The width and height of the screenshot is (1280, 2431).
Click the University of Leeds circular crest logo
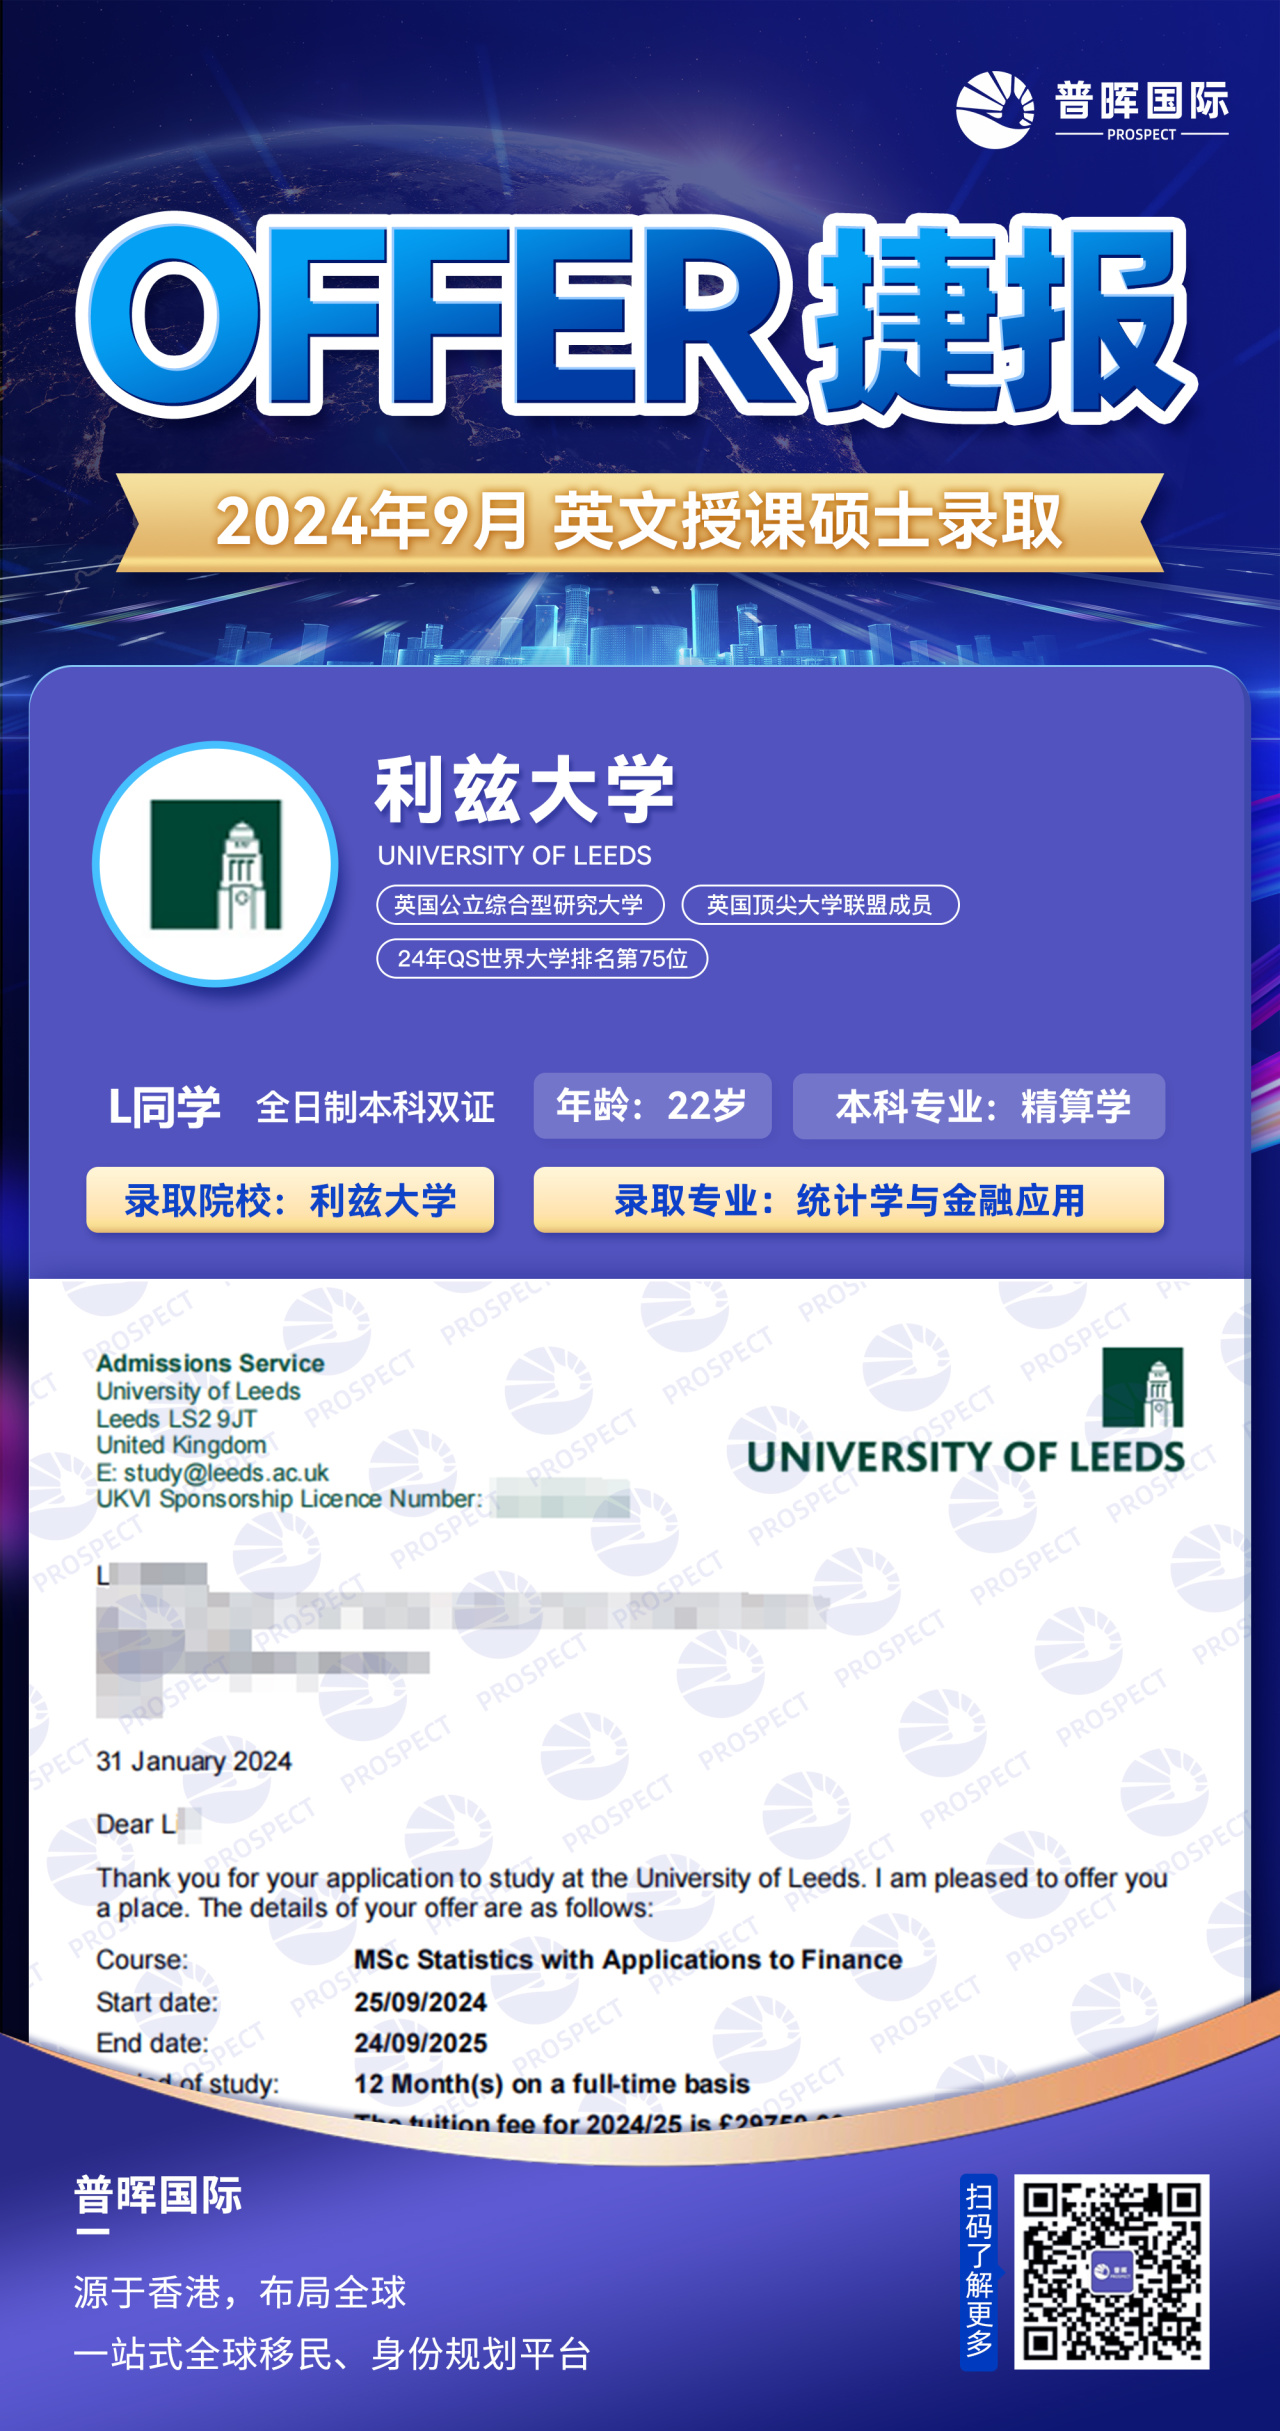[x=215, y=864]
